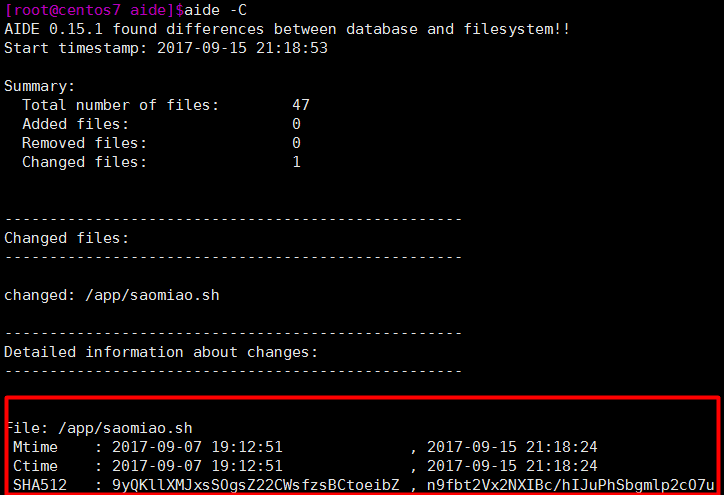
Task: Click old Mtime value 2017-09-07 19:12:51
Action: tap(197, 447)
